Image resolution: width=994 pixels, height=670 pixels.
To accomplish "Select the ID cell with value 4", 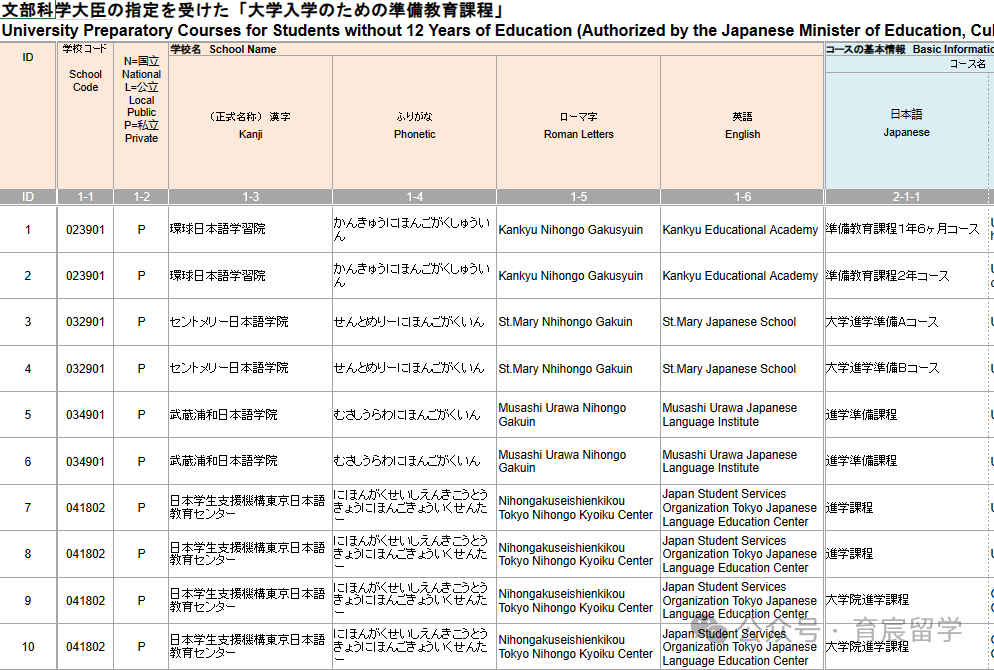I will (x=28, y=368).
